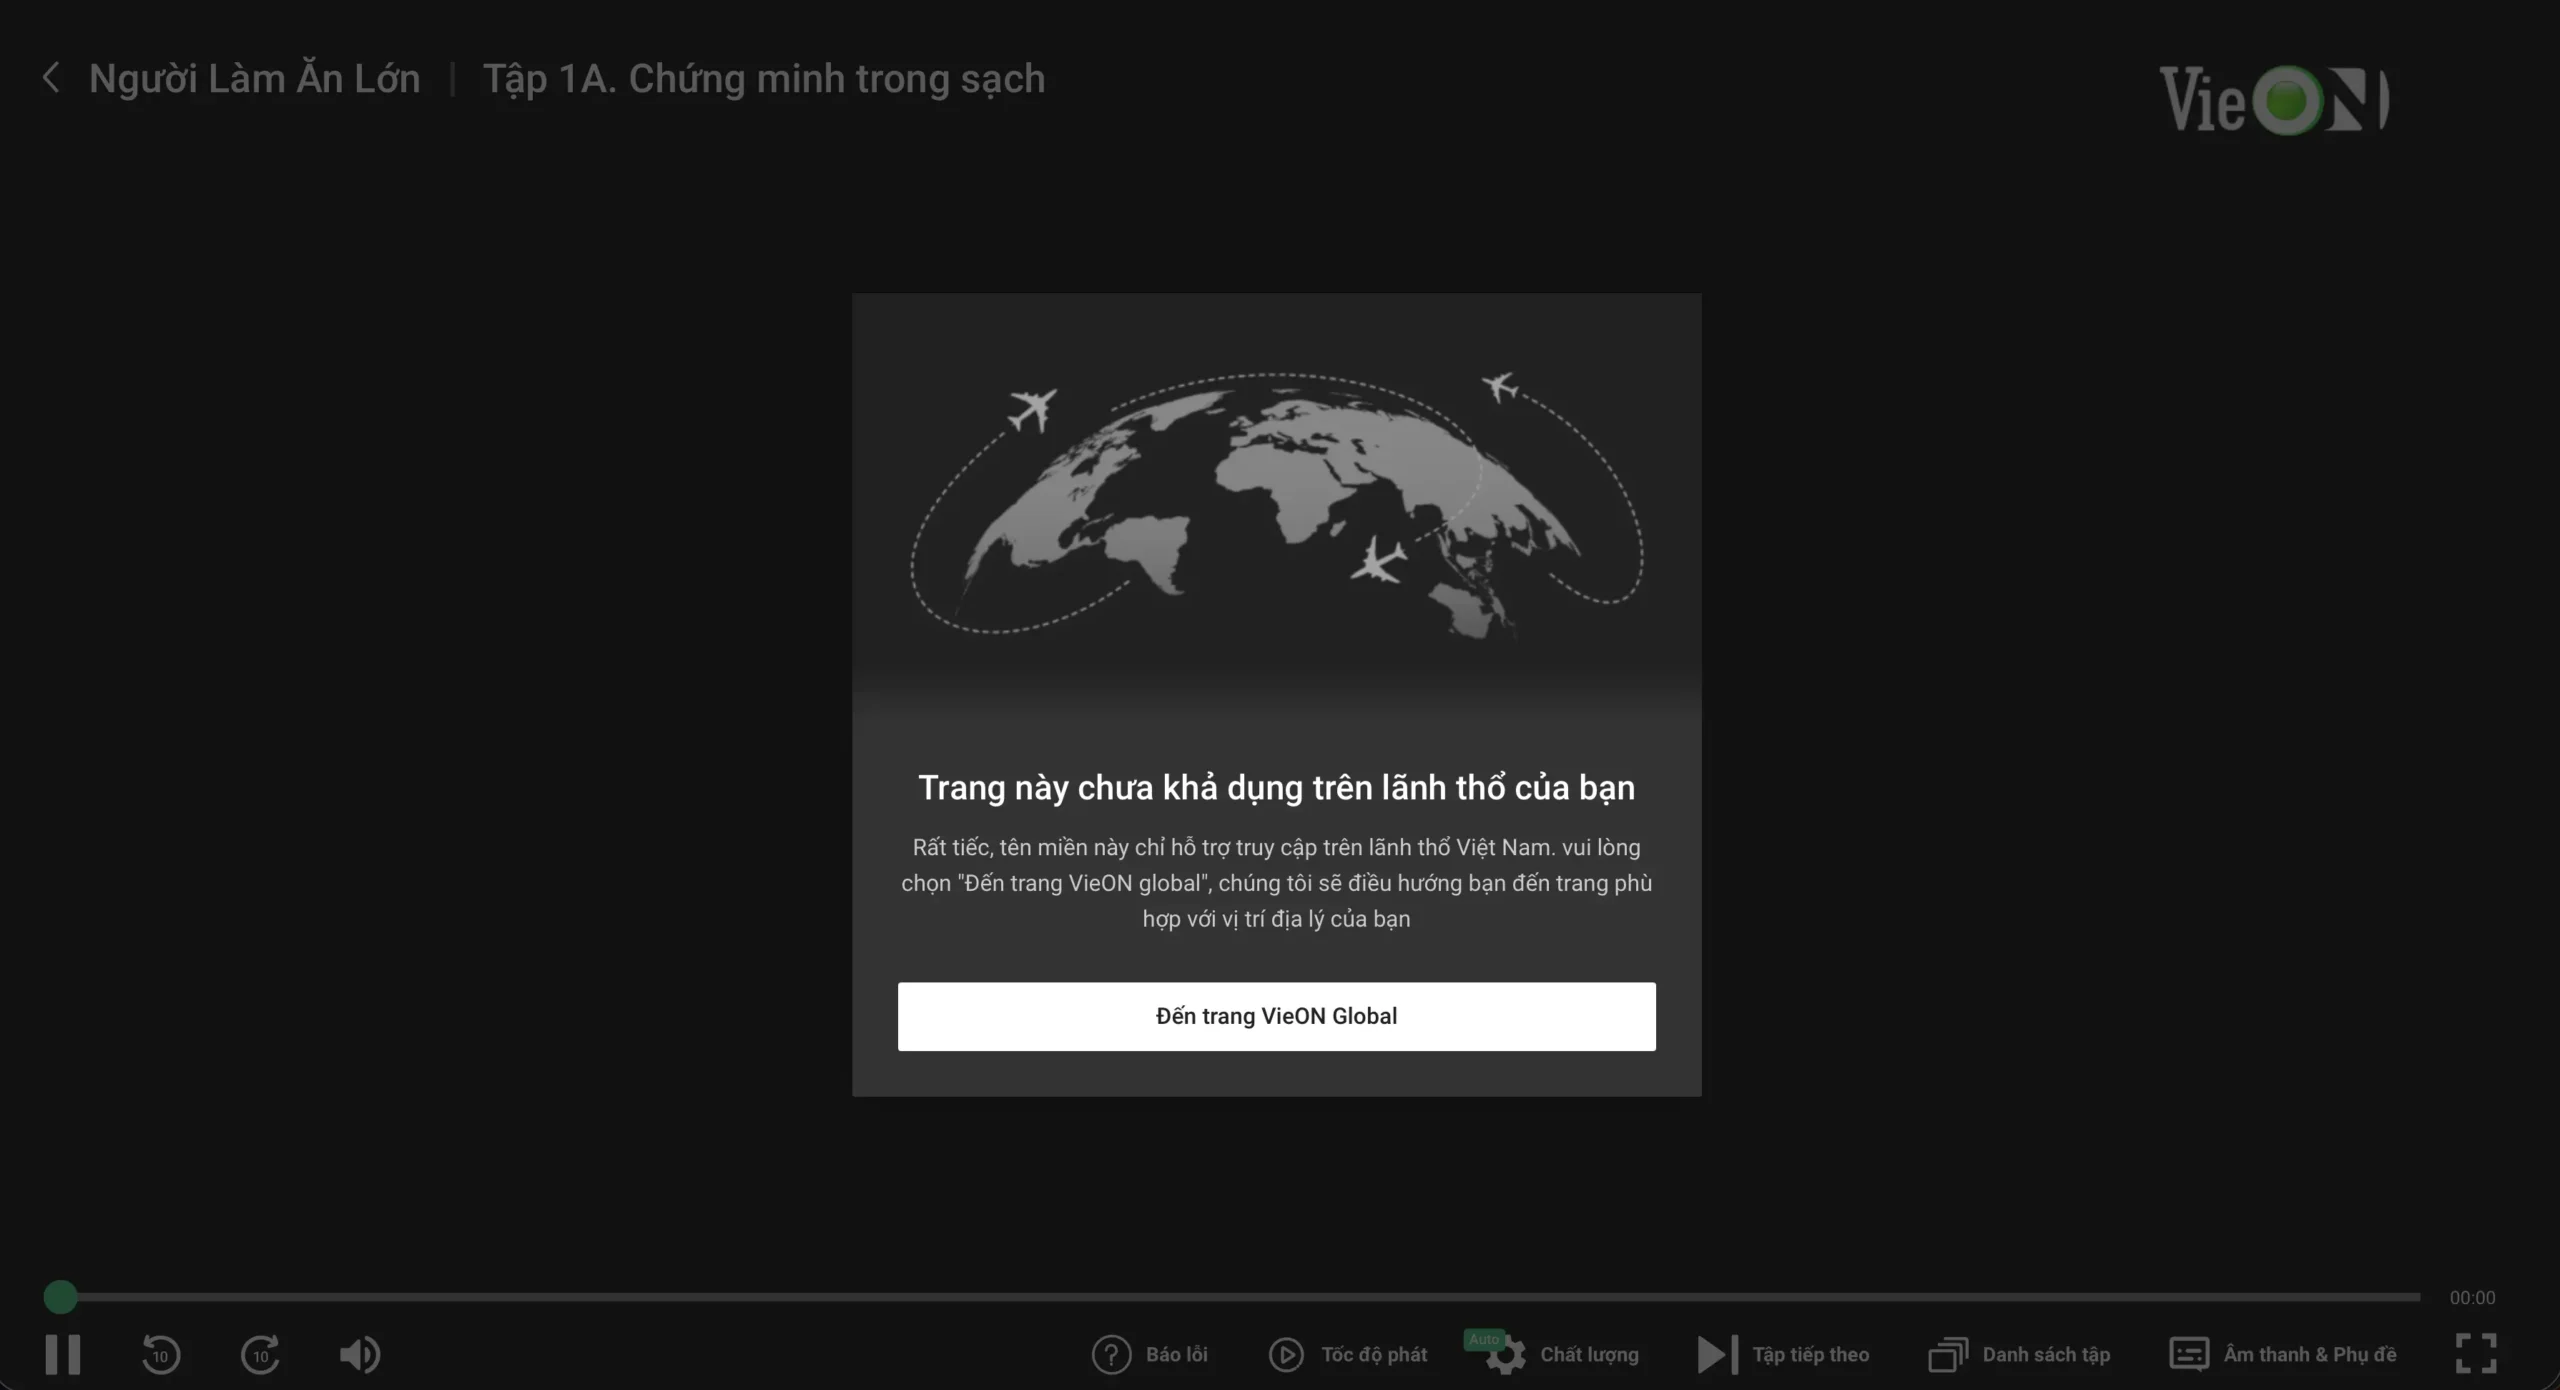The height and width of the screenshot is (1390, 2560).
Task: Play Tập tiếp theo next episode
Action: [x=1785, y=1354]
